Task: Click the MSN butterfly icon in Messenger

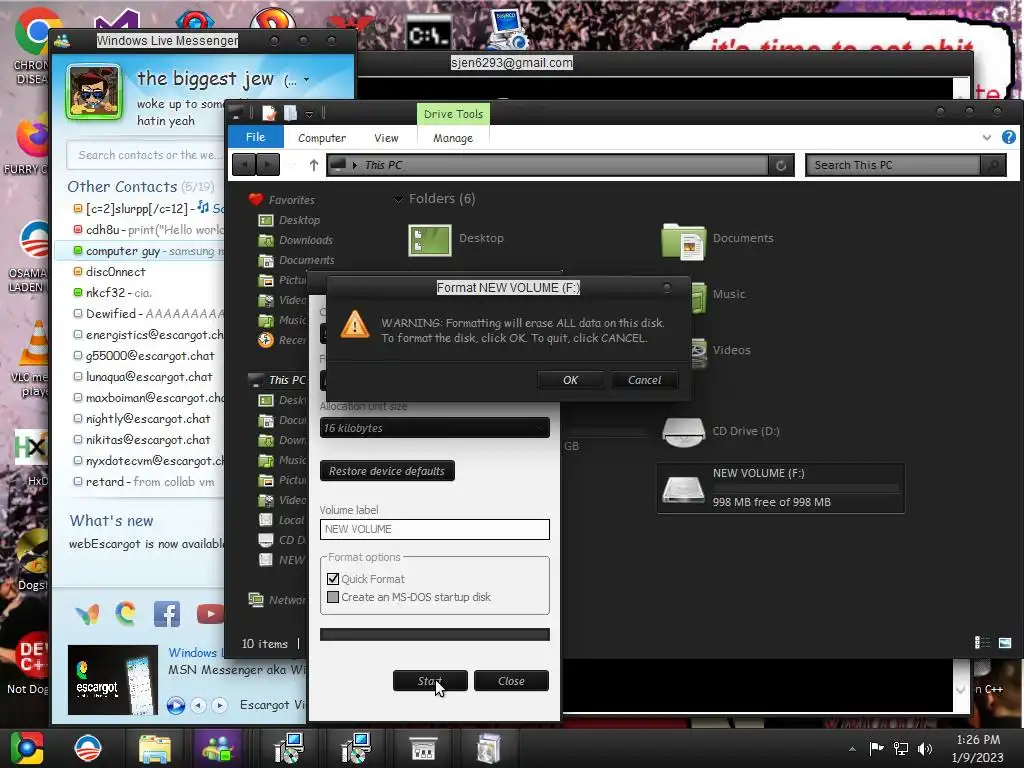Action: [87, 614]
